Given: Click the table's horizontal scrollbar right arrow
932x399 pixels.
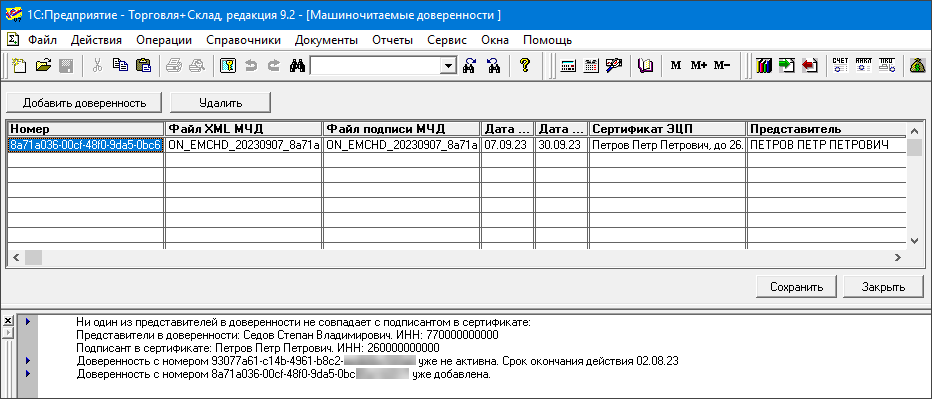Looking at the screenshot, I should click(x=899, y=257).
